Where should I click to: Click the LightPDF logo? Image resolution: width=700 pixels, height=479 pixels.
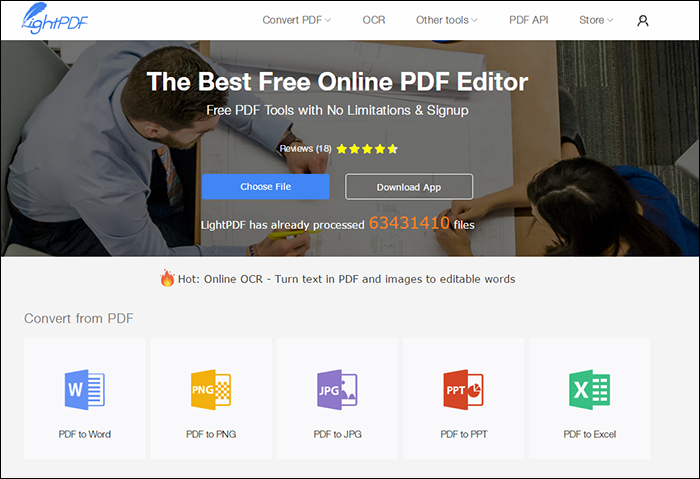(54, 19)
